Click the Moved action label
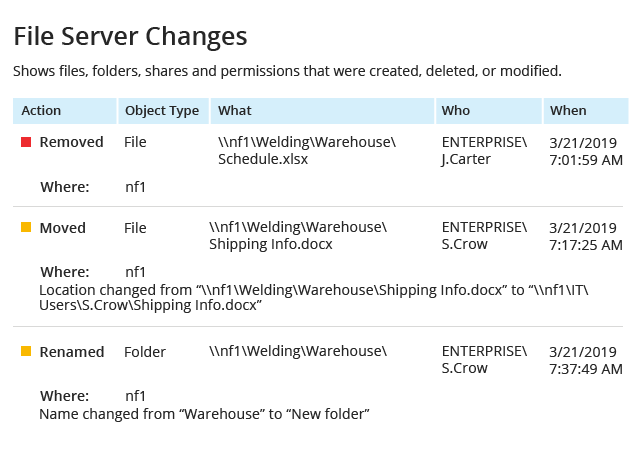 [63, 228]
